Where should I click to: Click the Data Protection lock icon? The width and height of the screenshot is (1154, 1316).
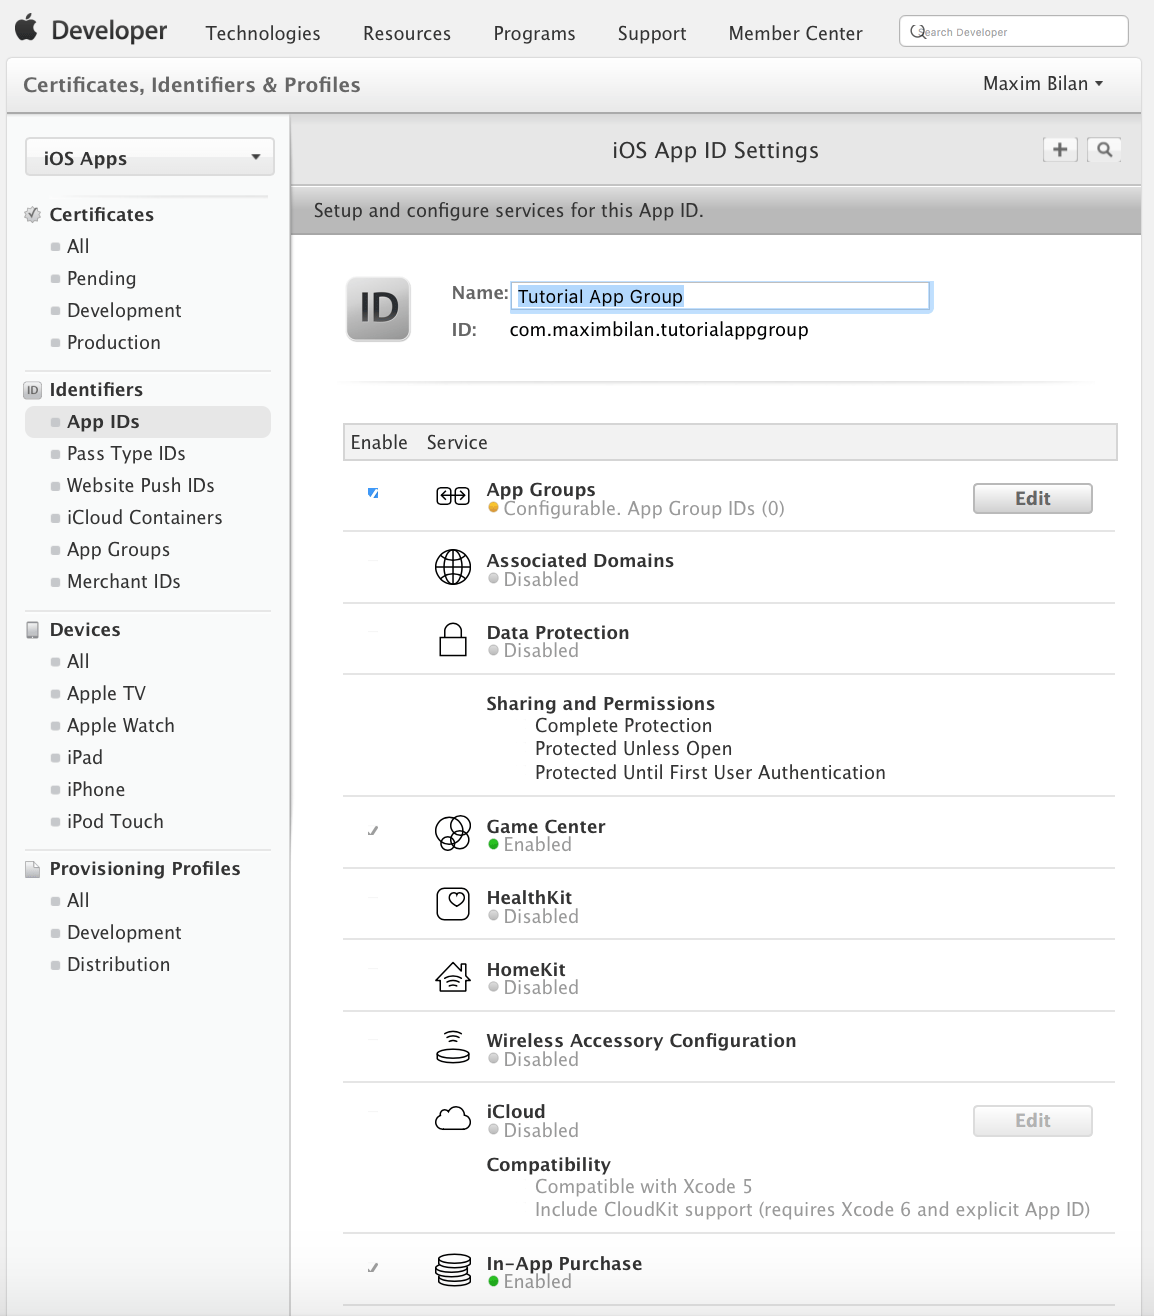(452, 639)
